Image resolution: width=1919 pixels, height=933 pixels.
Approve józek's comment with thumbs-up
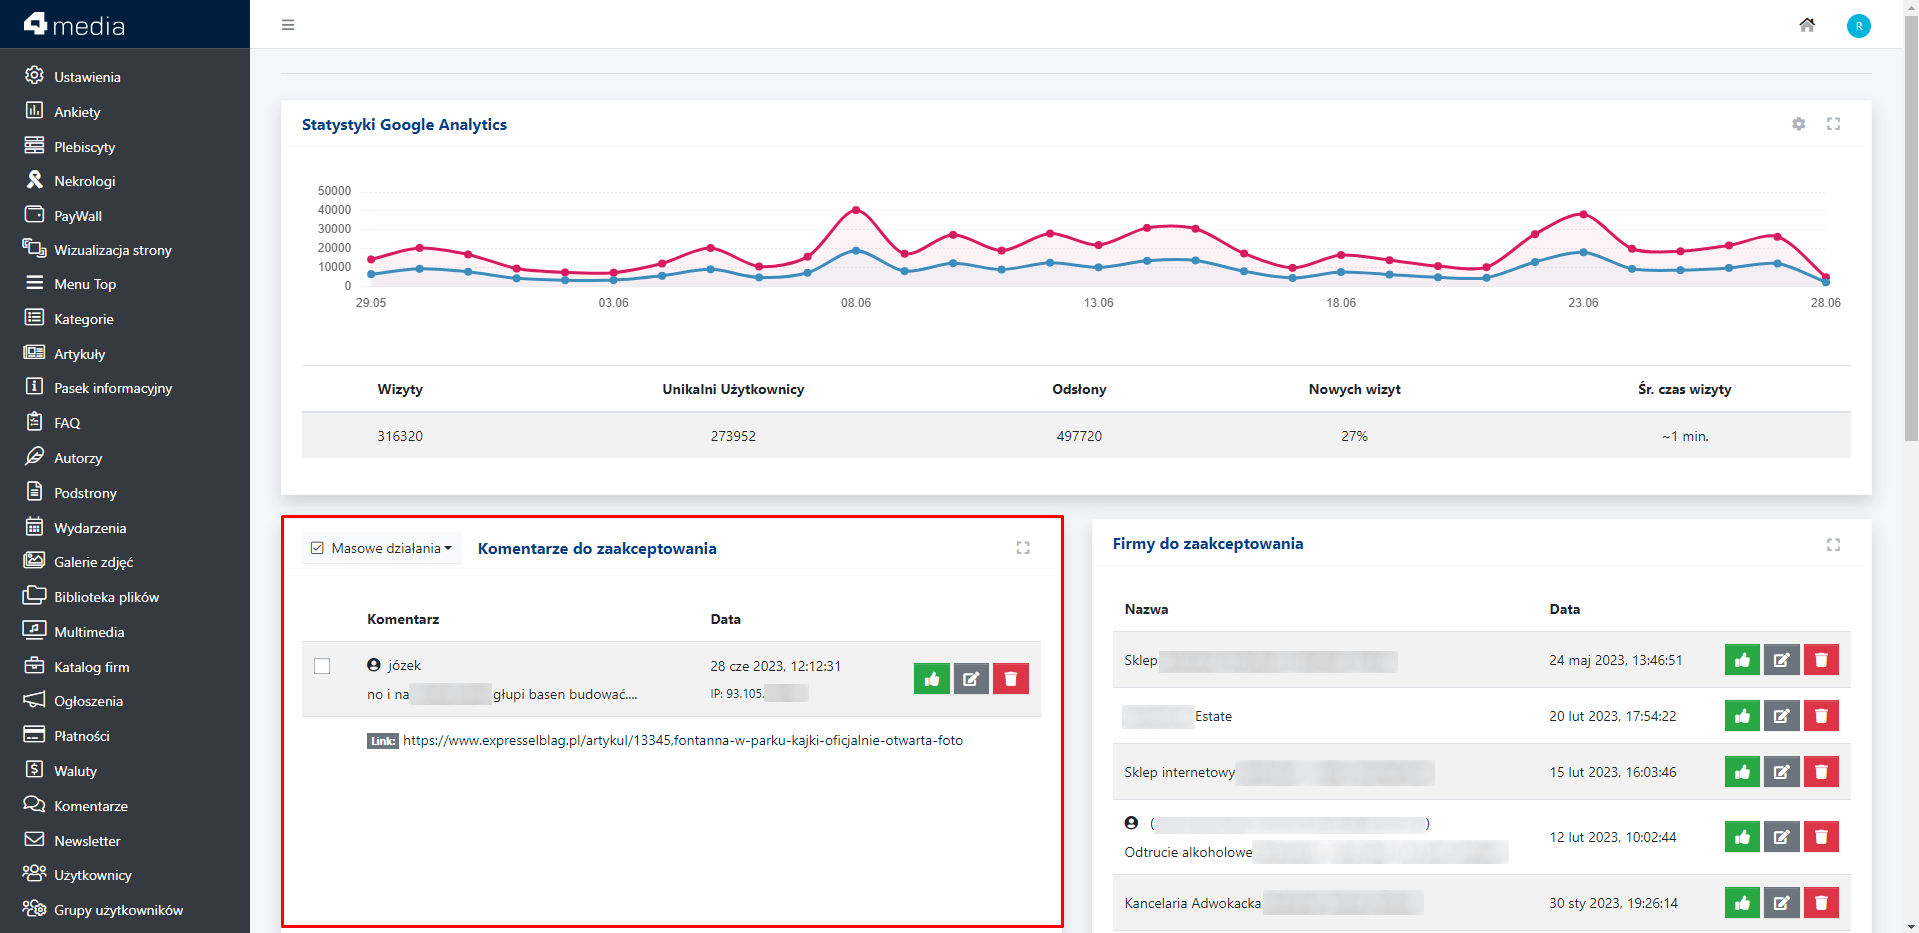932,679
